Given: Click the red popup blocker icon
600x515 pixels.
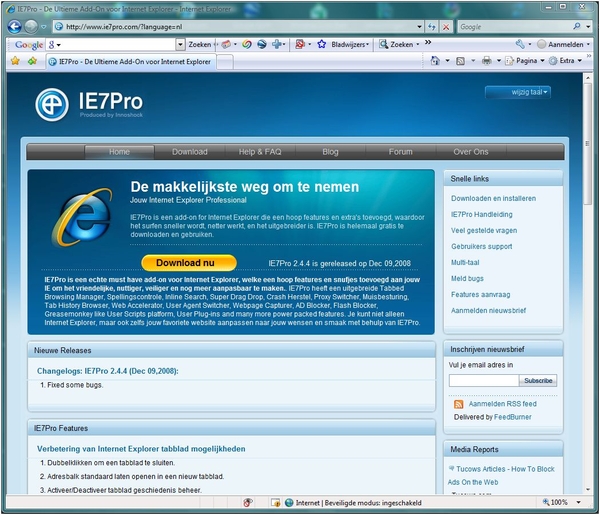Looking at the screenshot, I should (x=300, y=45).
